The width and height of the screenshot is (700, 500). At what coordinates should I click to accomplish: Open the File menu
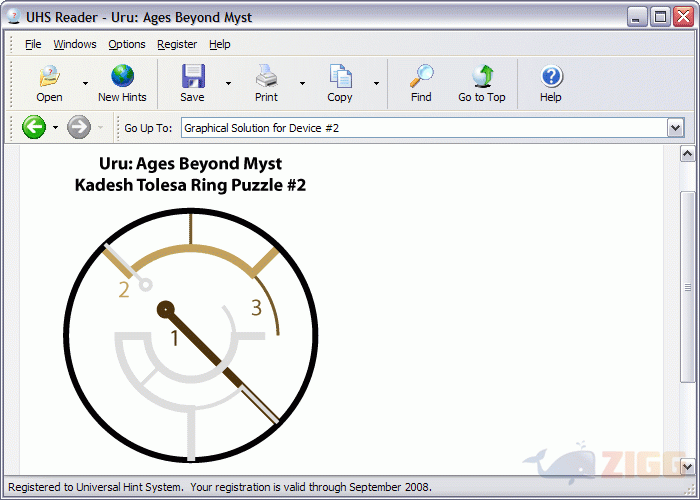click(33, 44)
